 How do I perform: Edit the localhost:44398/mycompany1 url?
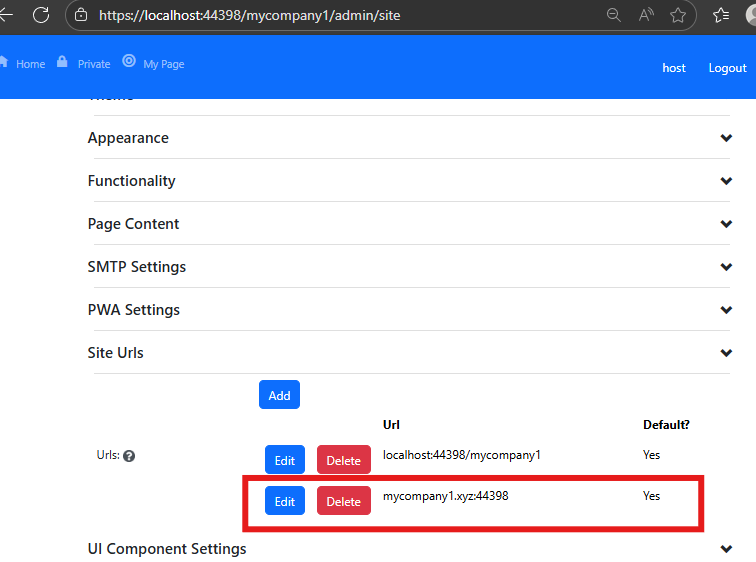[285, 460]
